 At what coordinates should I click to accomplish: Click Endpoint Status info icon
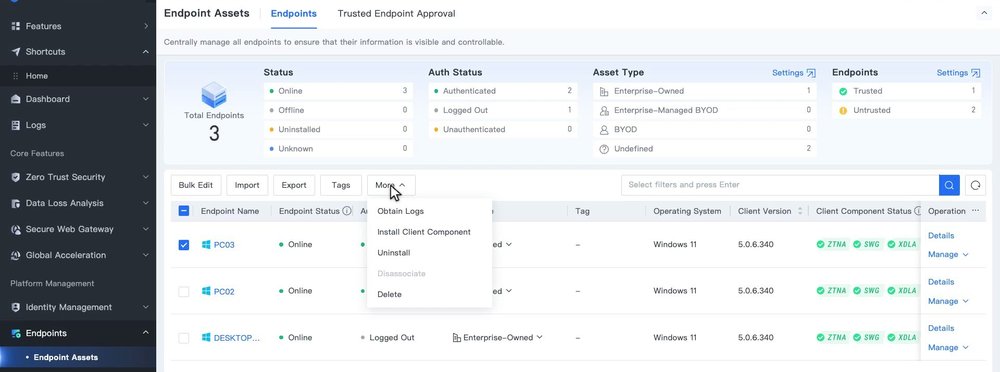[x=347, y=211]
